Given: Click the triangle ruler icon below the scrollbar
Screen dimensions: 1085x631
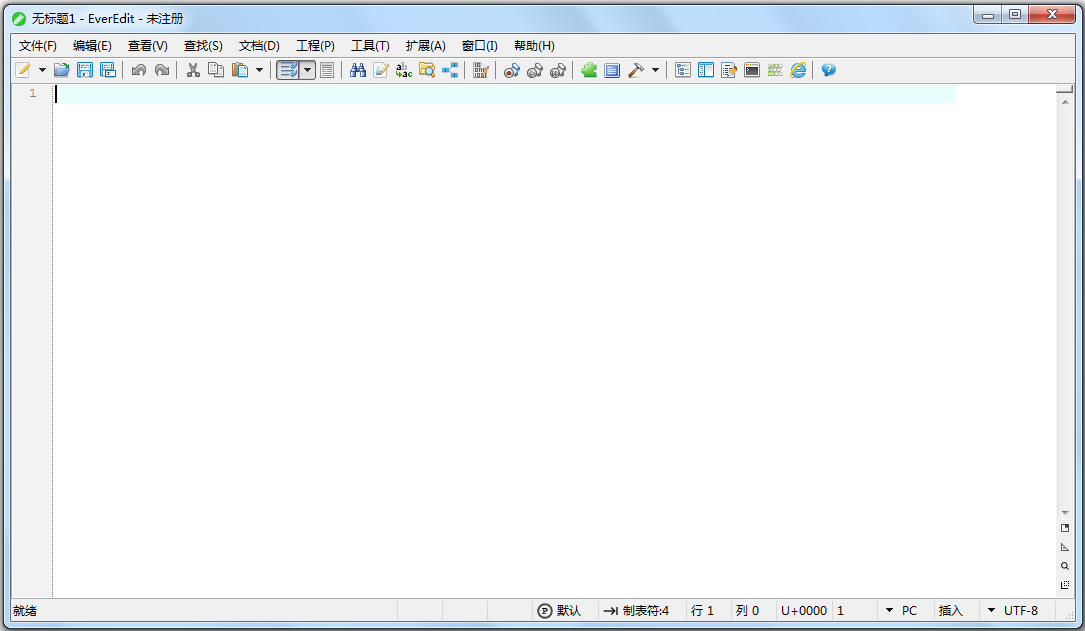Looking at the screenshot, I should (1065, 547).
